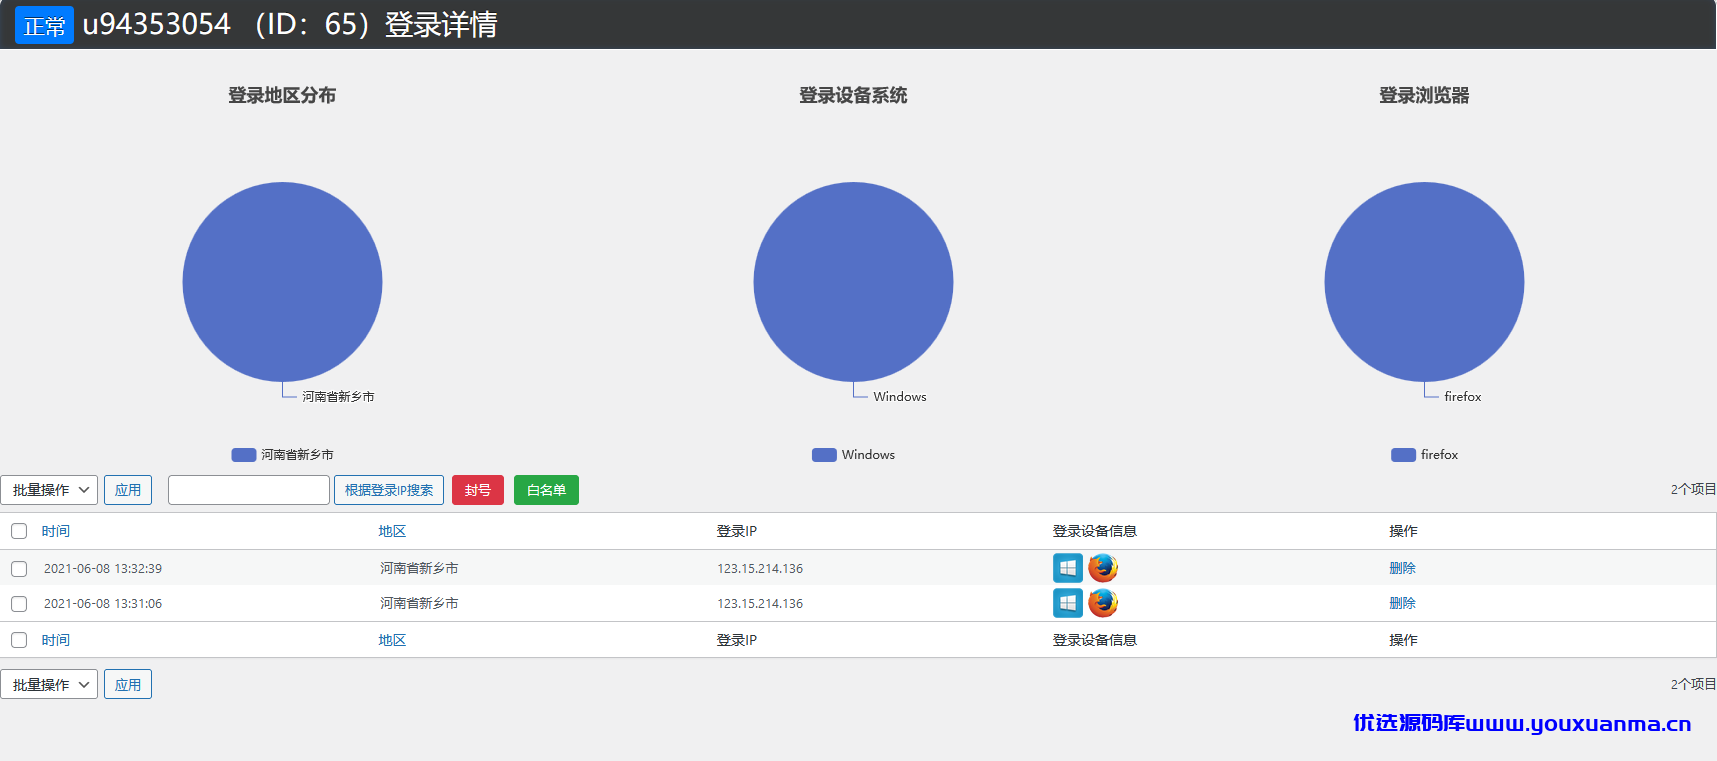The width and height of the screenshot is (1717, 761).
Task: Open the top 批量操作 dropdown
Action: pyautogui.click(x=49, y=490)
